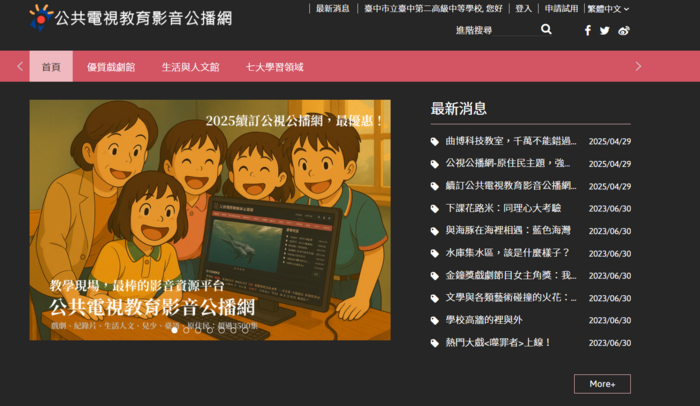Select the fifth carousel slide dot
The width and height of the screenshot is (700, 406).
click(x=221, y=330)
